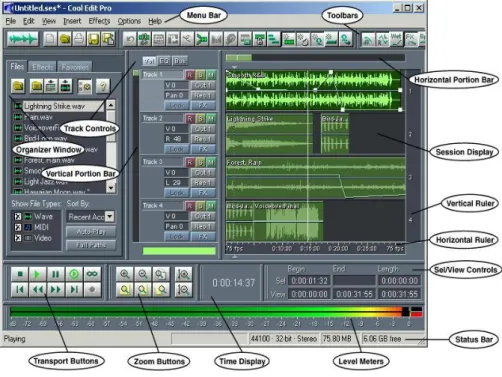Create a new session with the blank page icon
The image size is (502, 377).
tap(50, 39)
